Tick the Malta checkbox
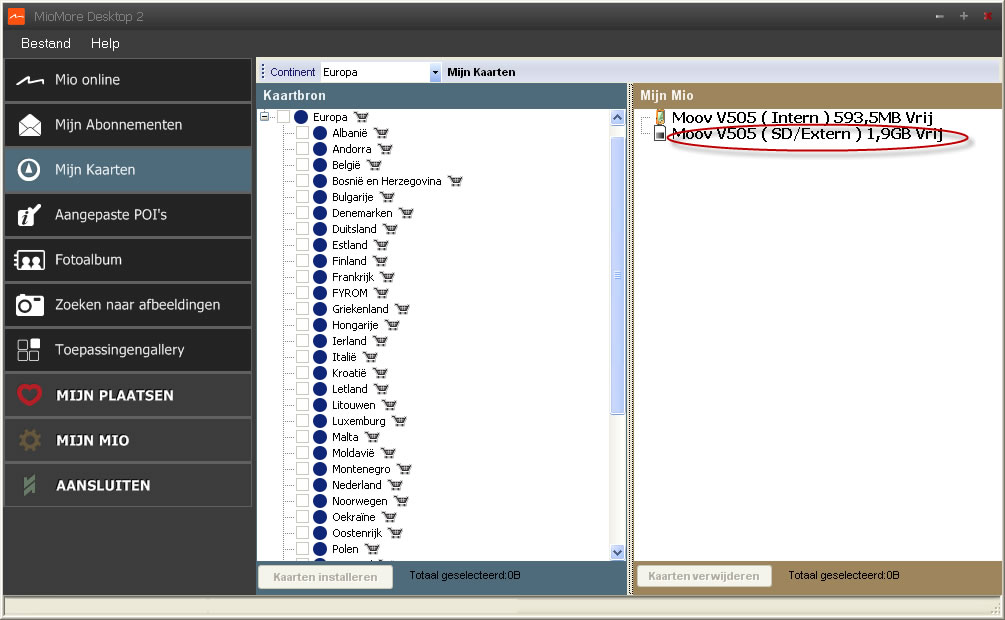1005x620 pixels. (303, 437)
